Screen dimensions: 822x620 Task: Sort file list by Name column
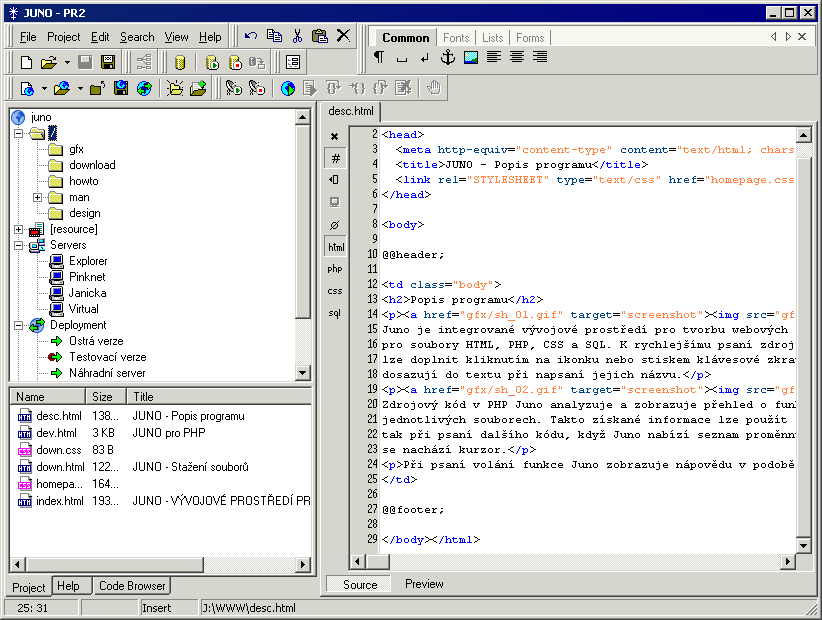(x=48, y=397)
